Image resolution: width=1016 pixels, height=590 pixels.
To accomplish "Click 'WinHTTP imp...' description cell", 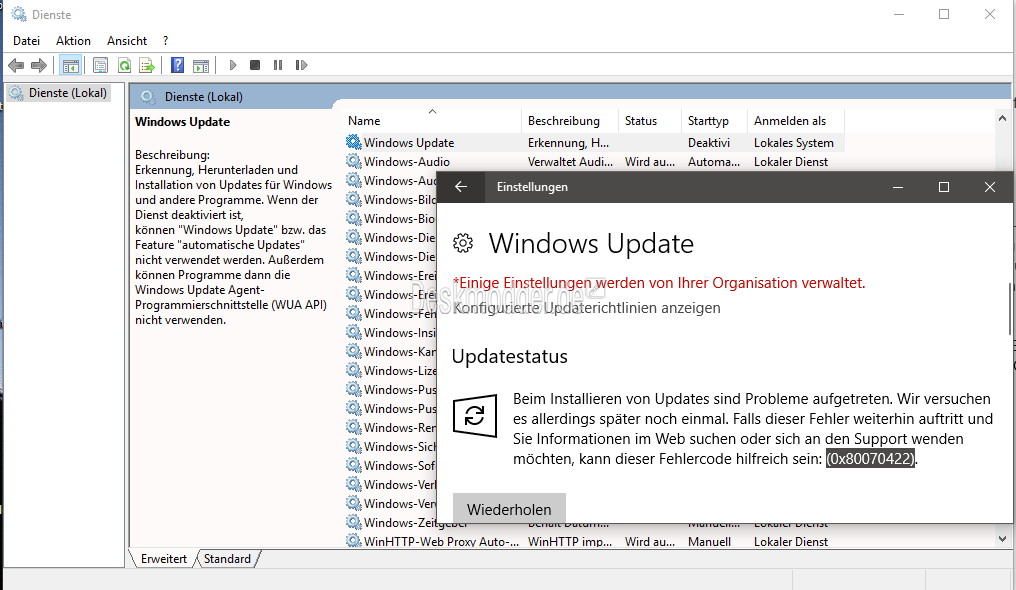I will pos(570,541).
